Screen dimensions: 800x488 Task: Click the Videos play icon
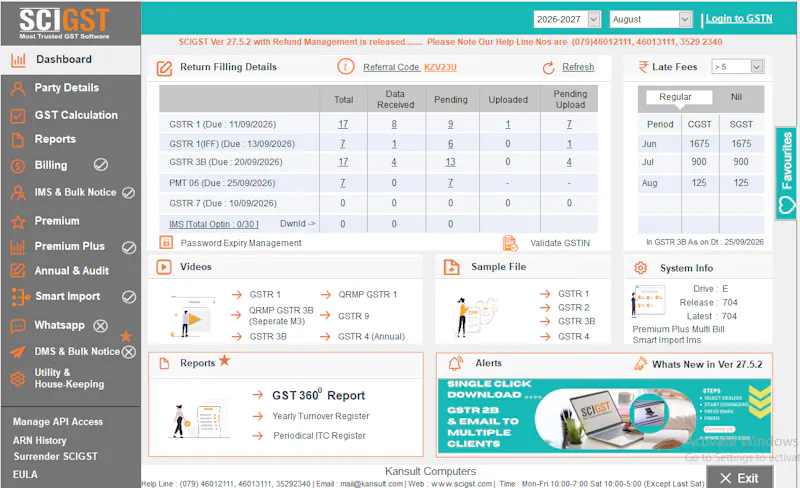click(164, 267)
